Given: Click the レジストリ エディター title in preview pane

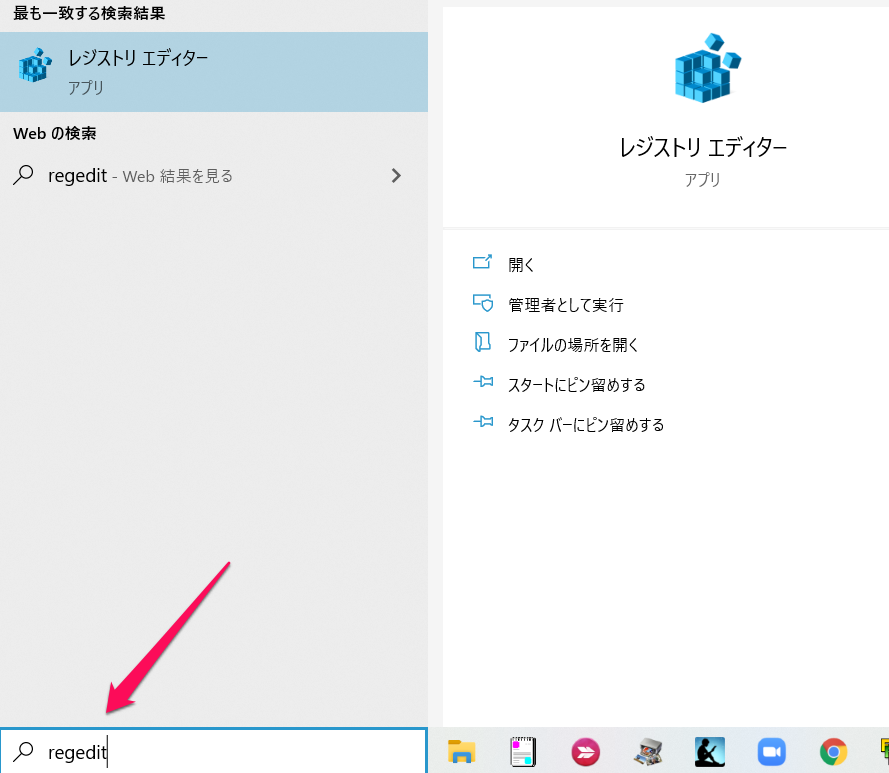Looking at the screenshot, I should (x=702, y=148).
